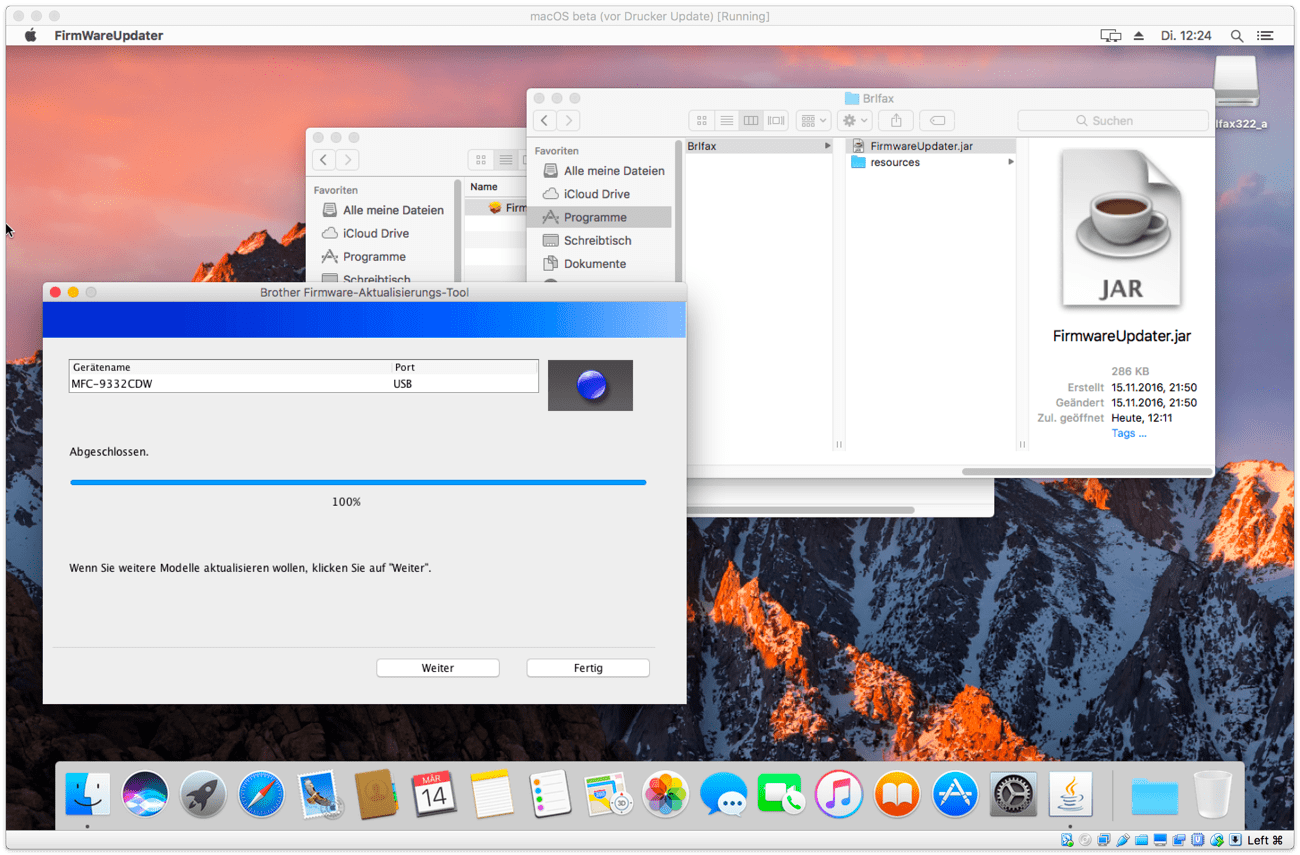
Task: Open Notification Center in menu bar
Action: tap(1265, 35)
